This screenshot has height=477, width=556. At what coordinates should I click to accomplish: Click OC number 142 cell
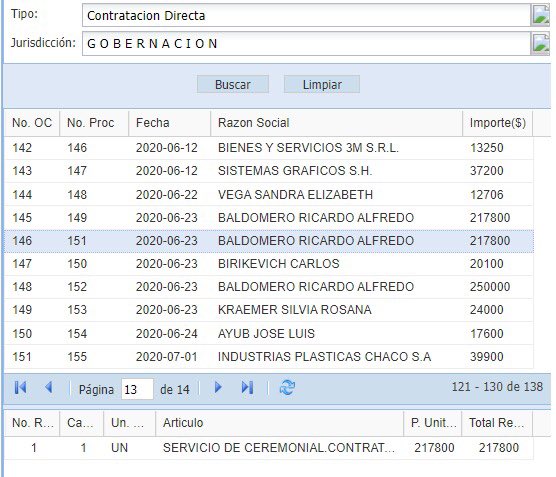(22, 148)
